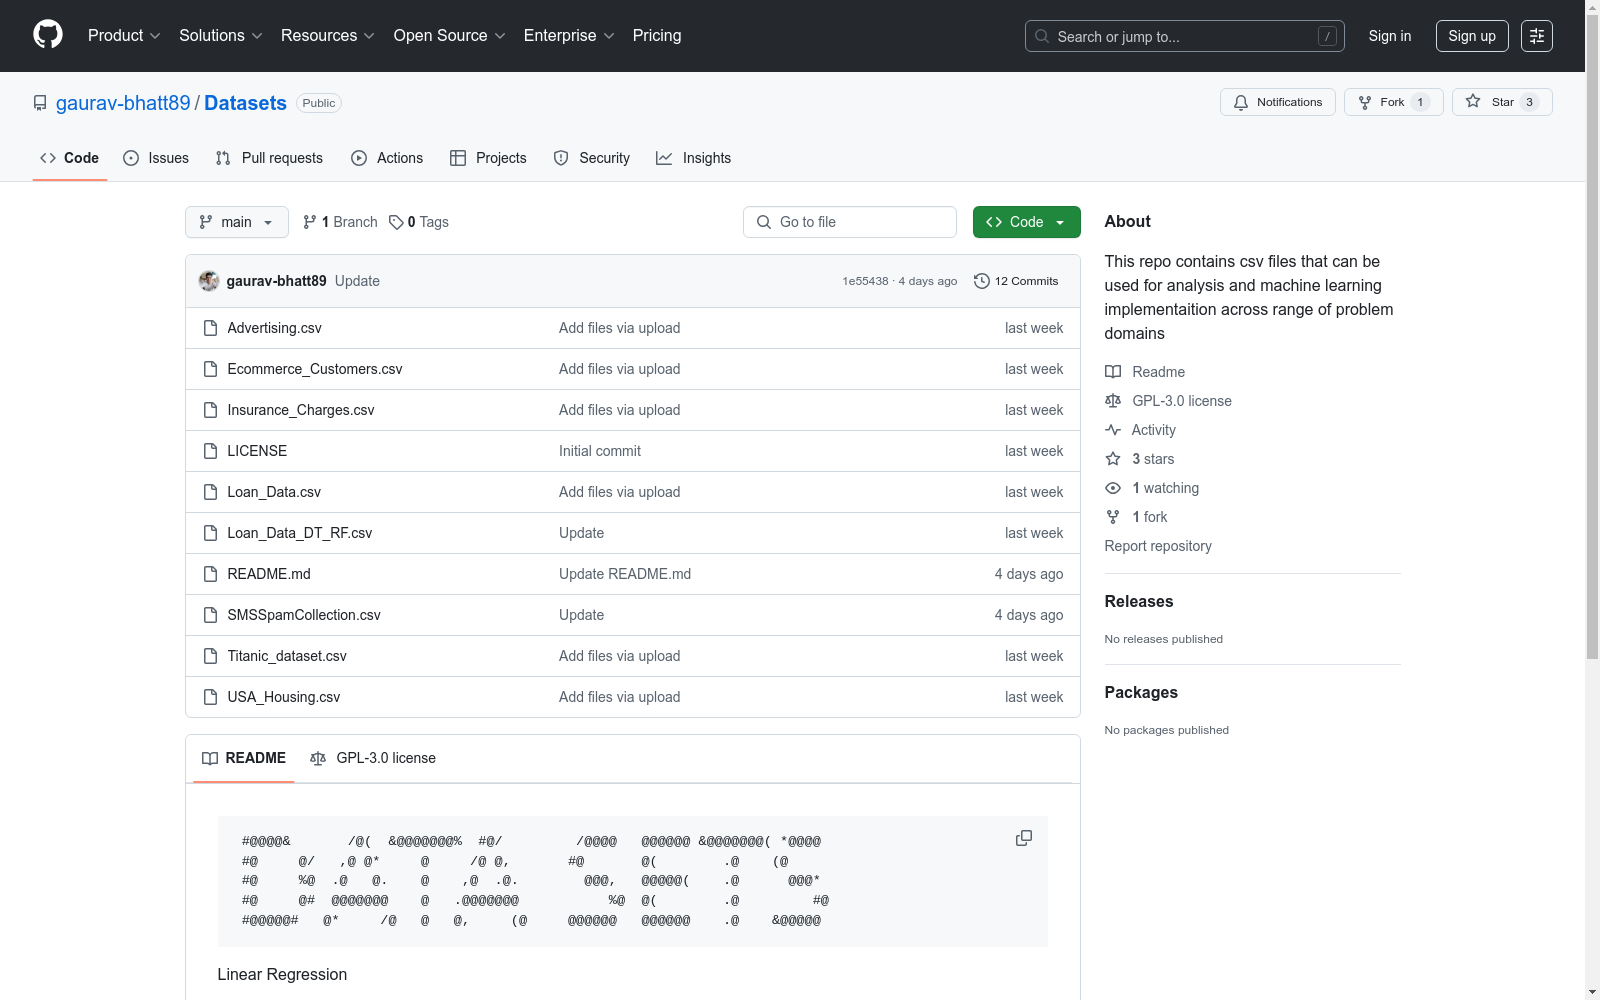The height and width of the screenshot is (1000, 1600).
Task: Click the eye icon beside 1 watching
Action: 1113,488
